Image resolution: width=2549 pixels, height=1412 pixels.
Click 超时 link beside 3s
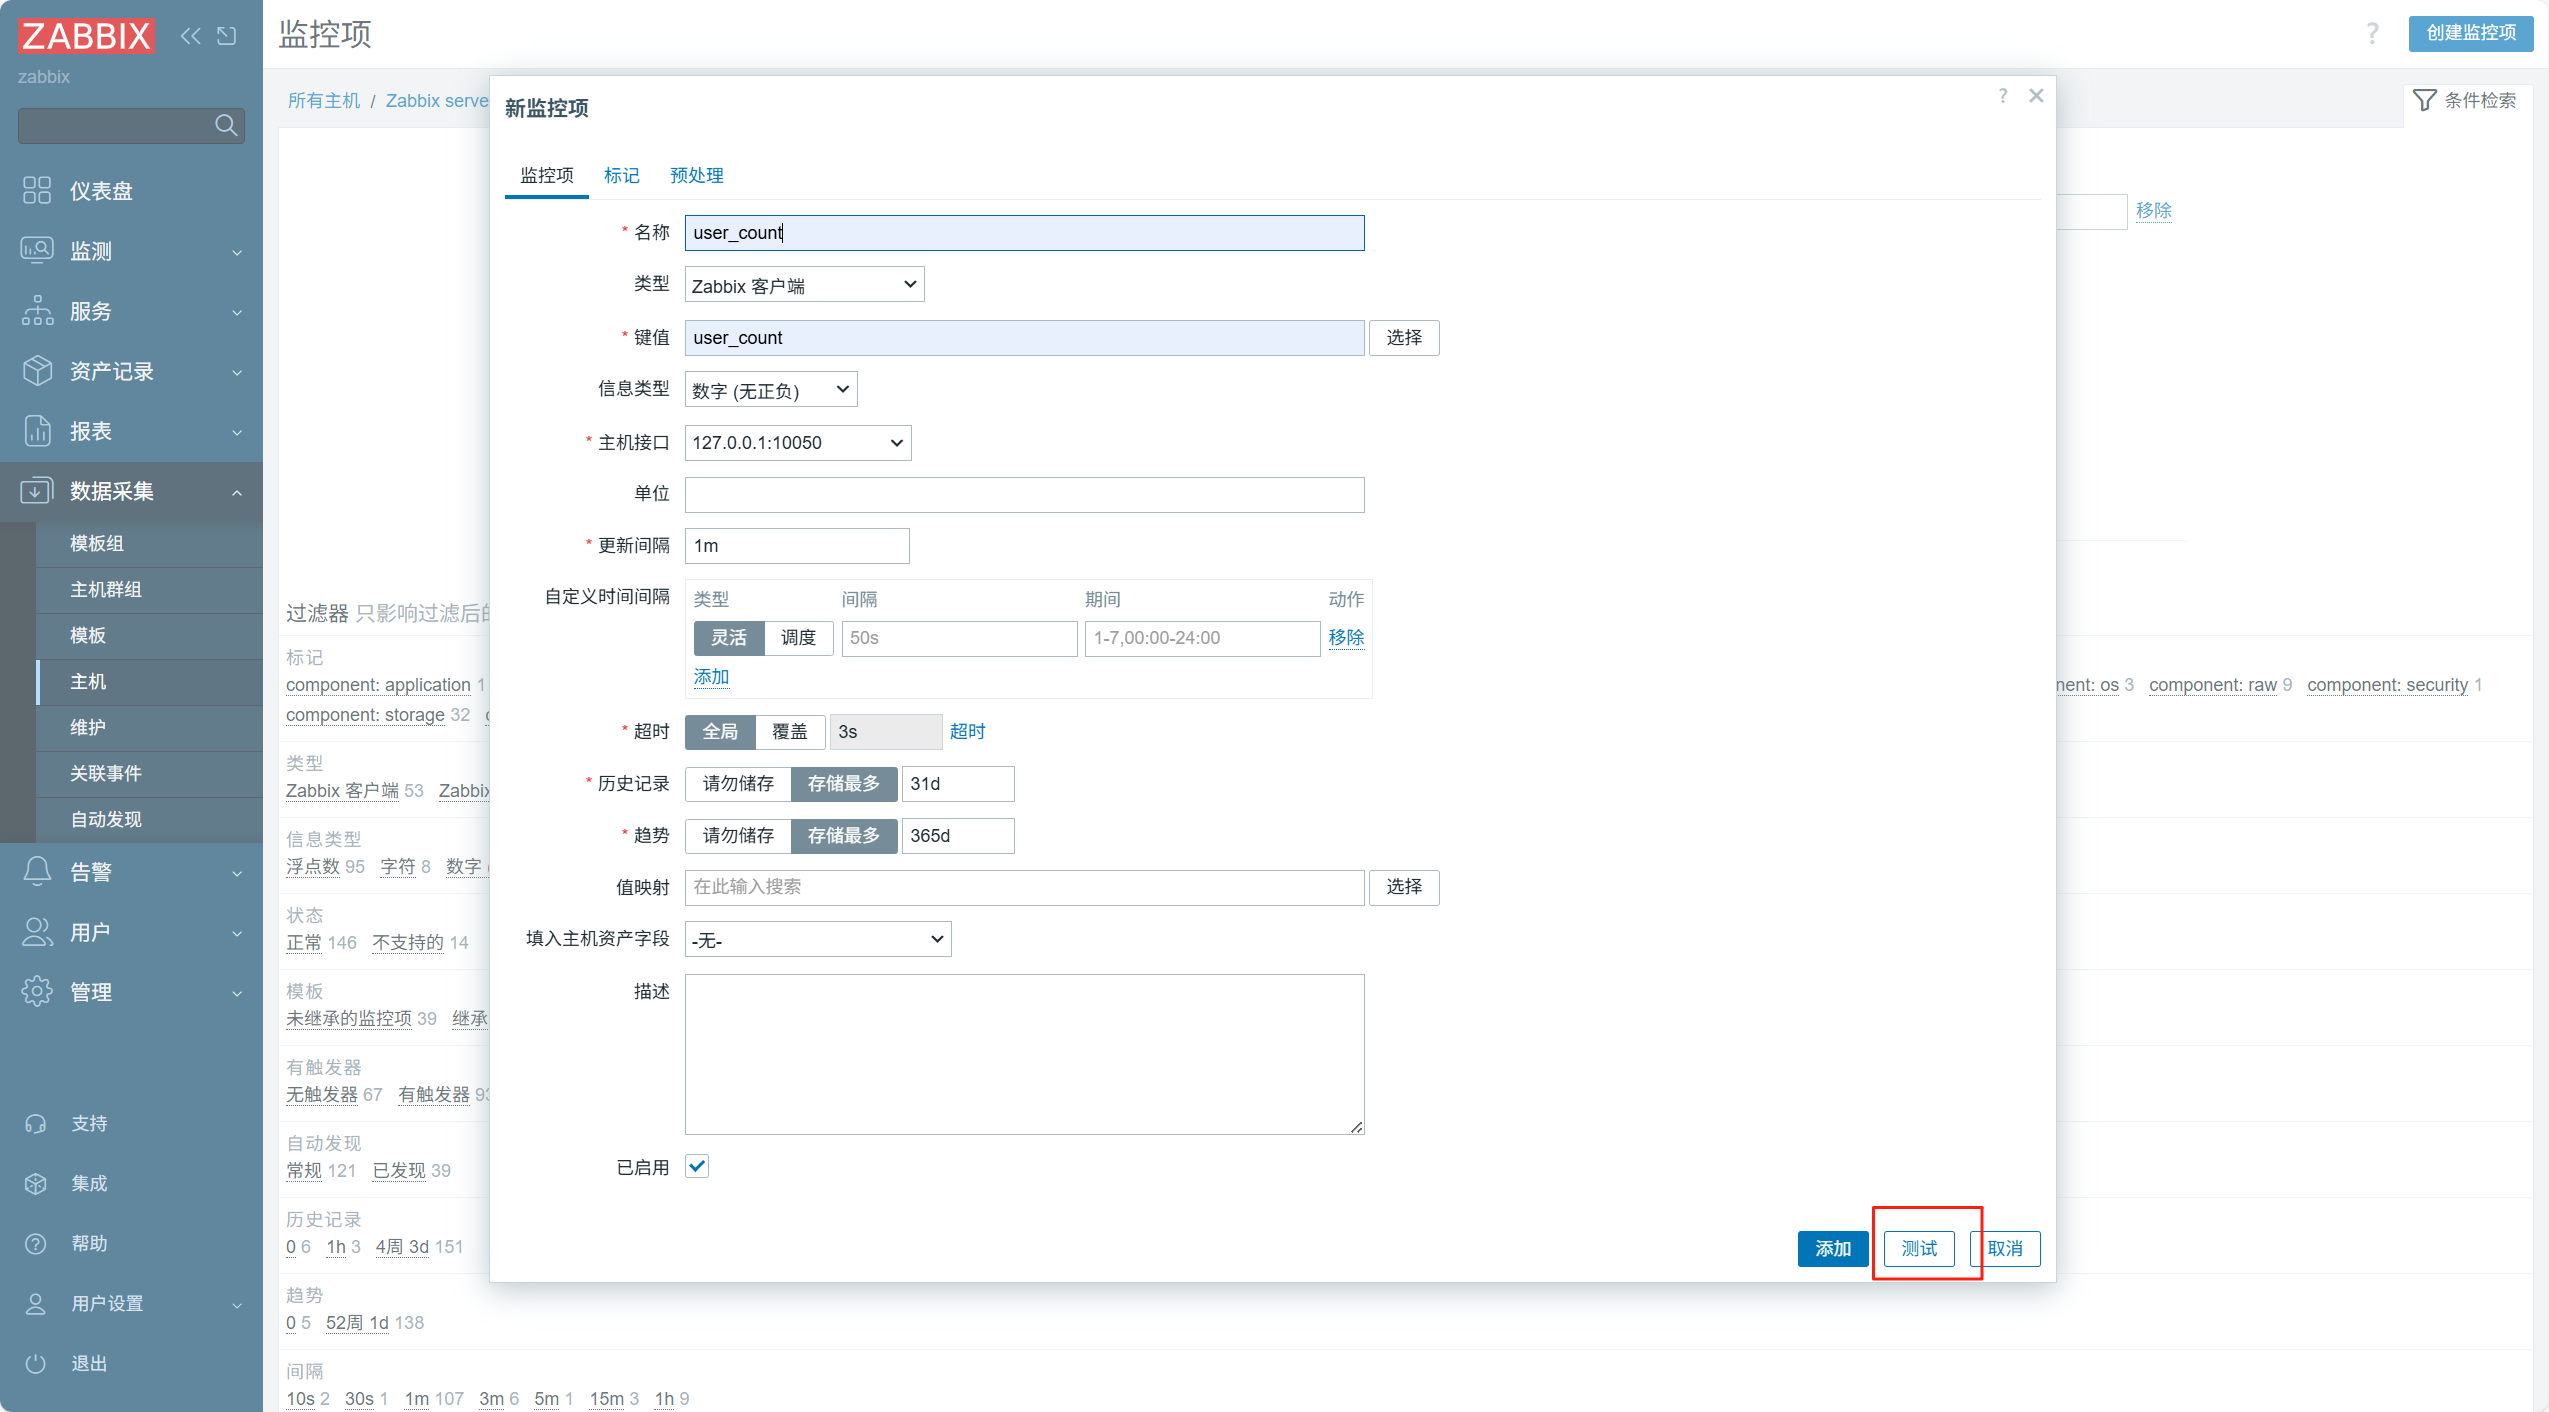coord(967,731)
